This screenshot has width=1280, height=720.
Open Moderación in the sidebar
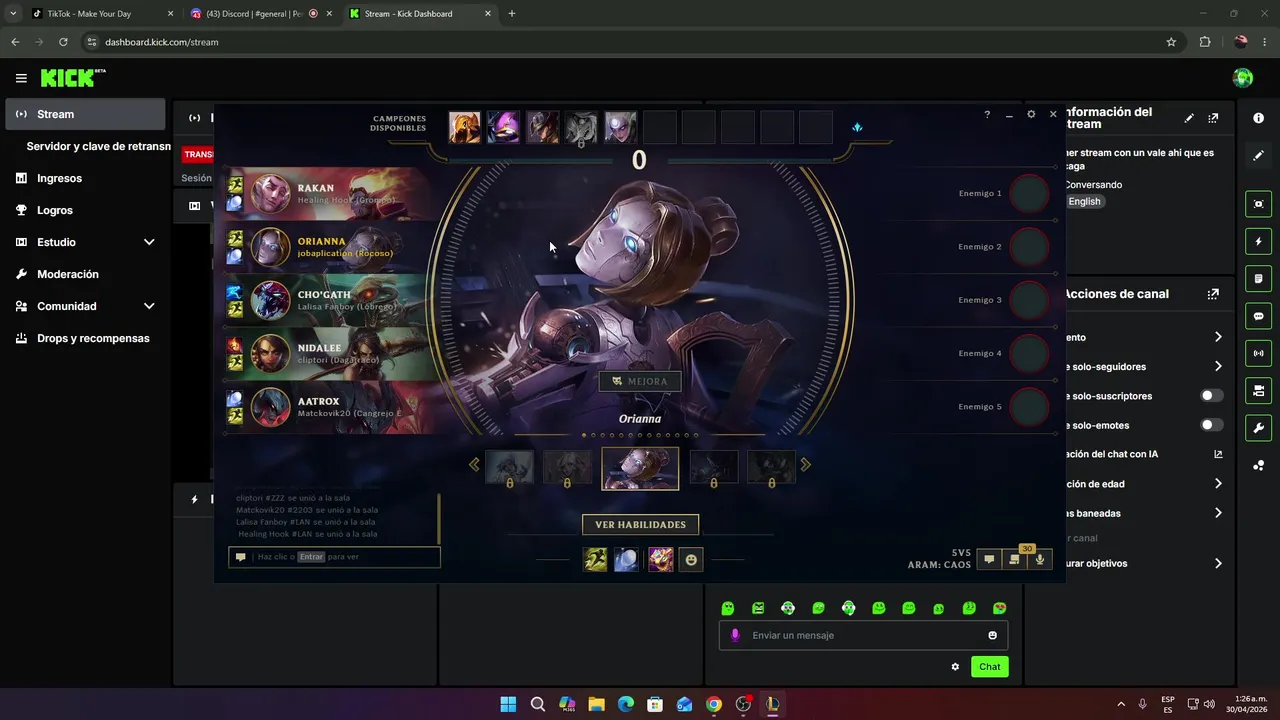coord(85,274)
